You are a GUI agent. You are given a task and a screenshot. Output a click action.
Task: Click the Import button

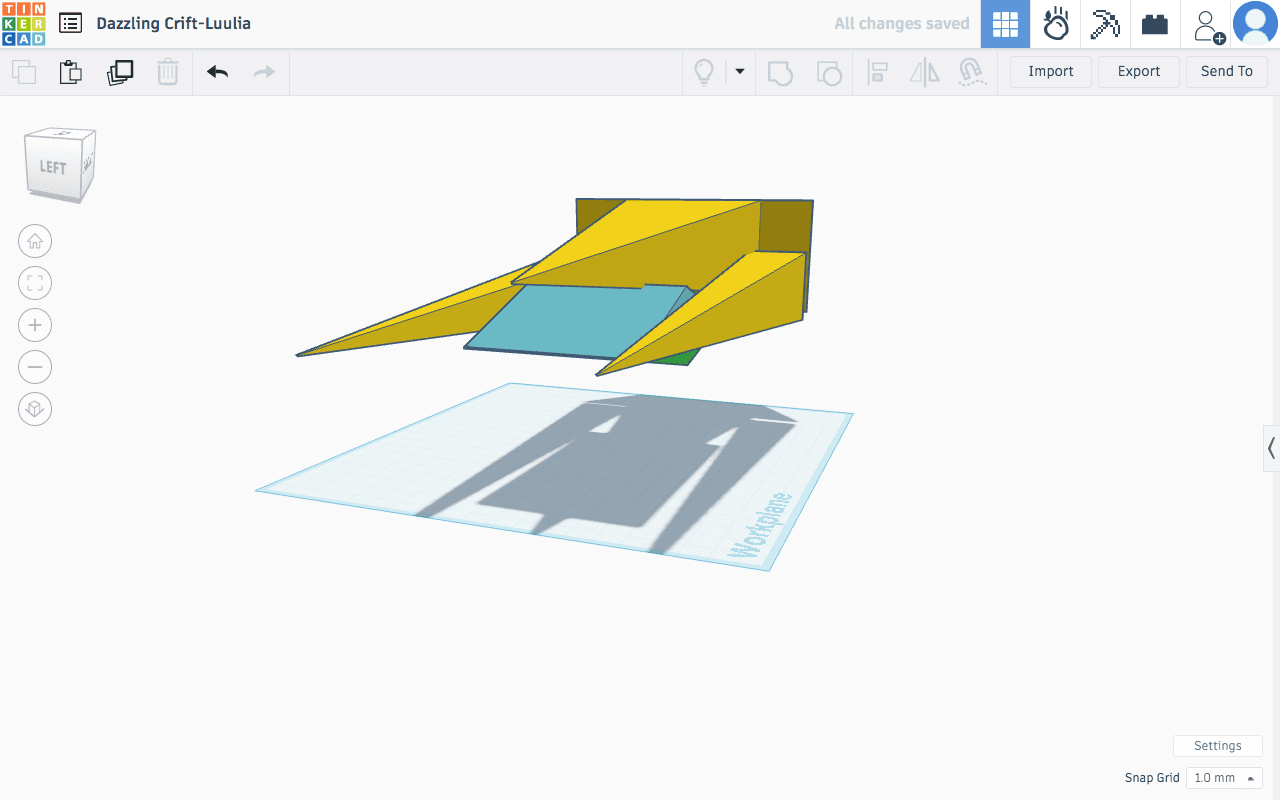coord(1050,72)
